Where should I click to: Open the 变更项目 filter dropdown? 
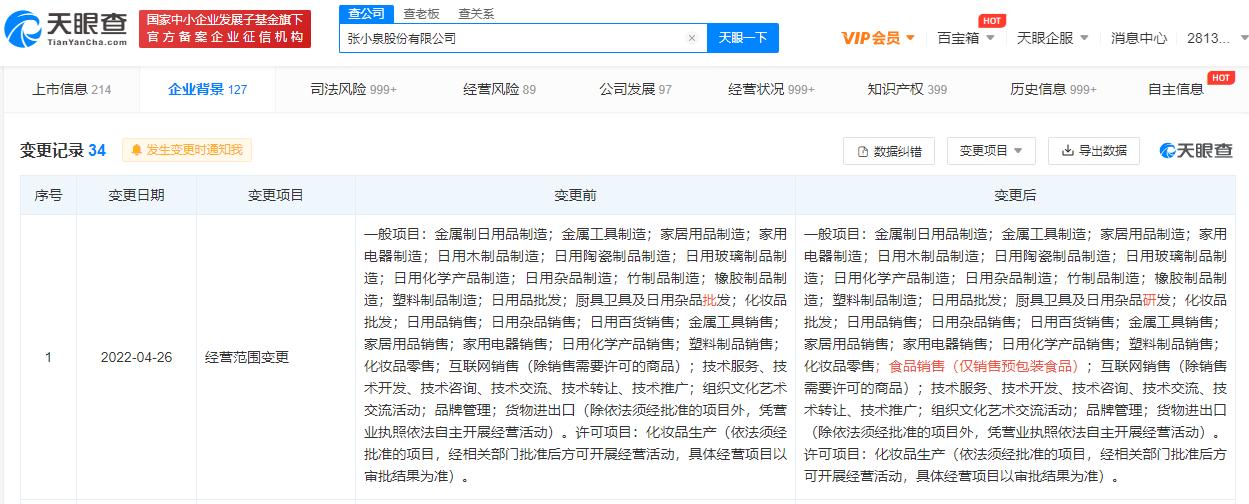[x=991, y=151]
